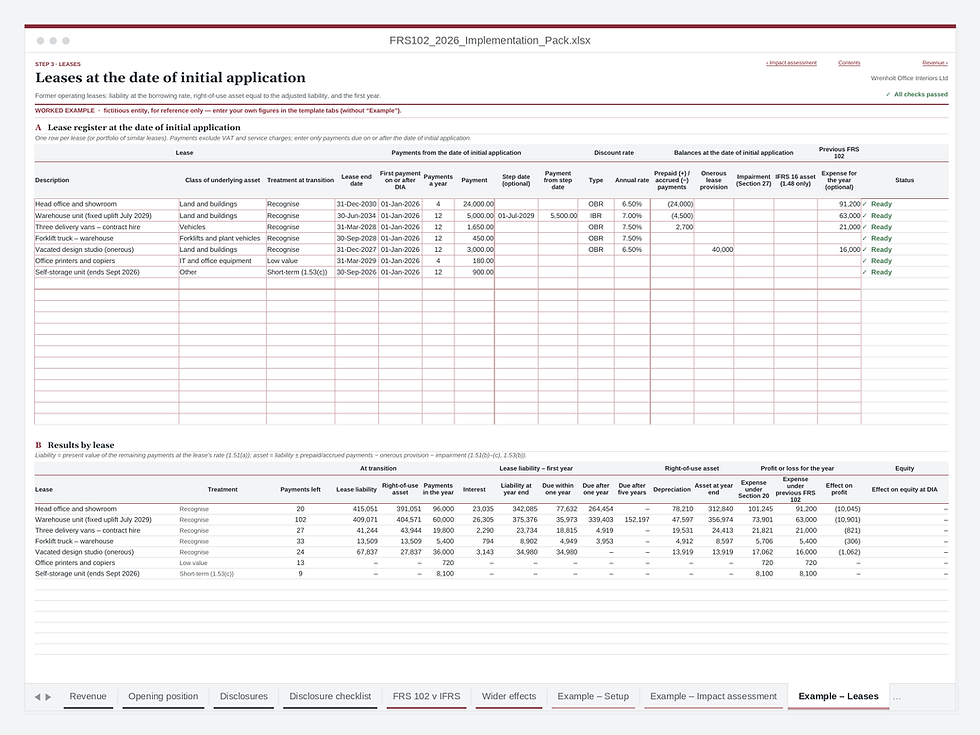980x735 pixels.
Task: Select Office printers and copiers register cell
Action: 106,261
